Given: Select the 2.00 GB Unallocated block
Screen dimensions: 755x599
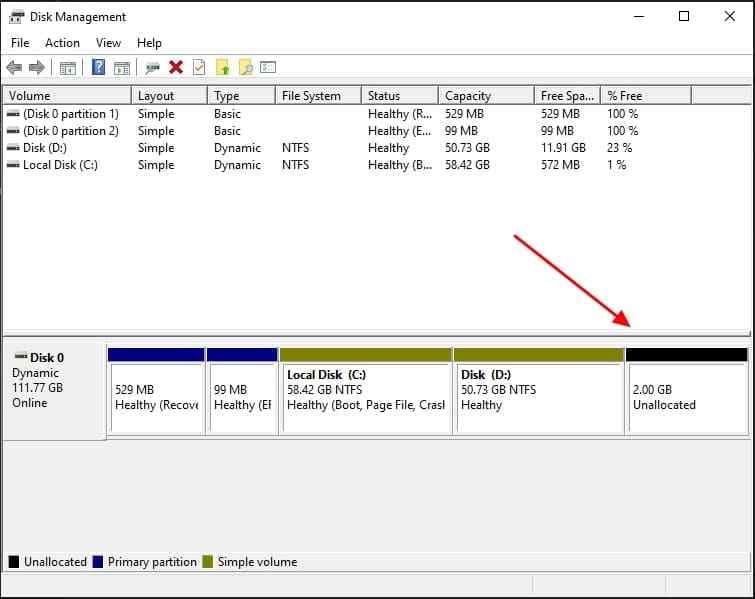Looking at the screenshot, I should [x=687, y=391].
